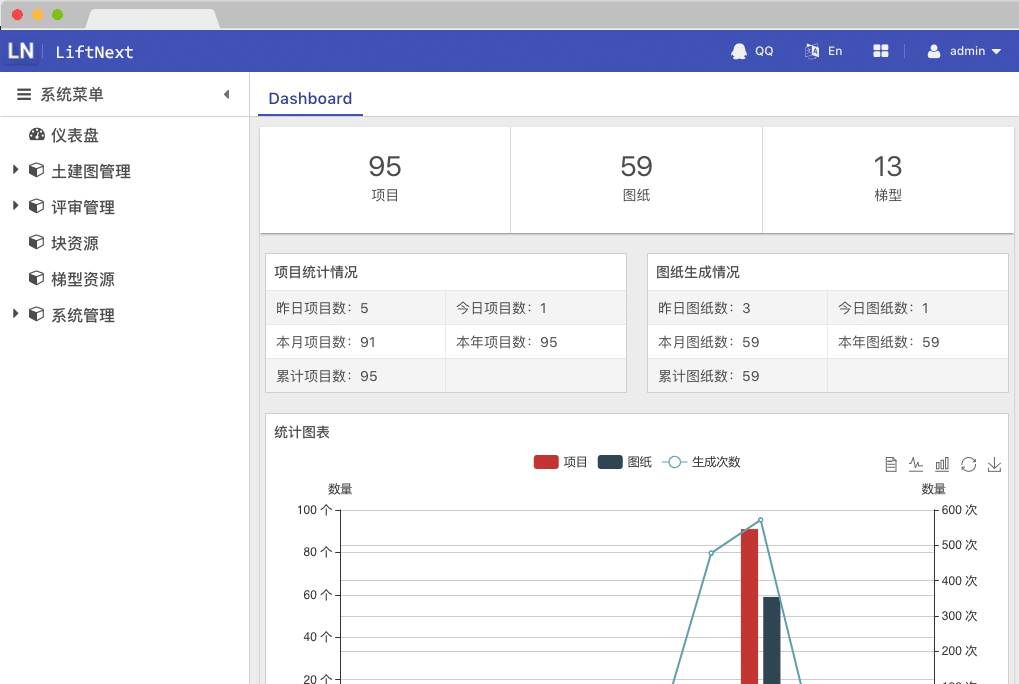
Task: Select the 评审管理 menu entry
Action: coord(83,207)
